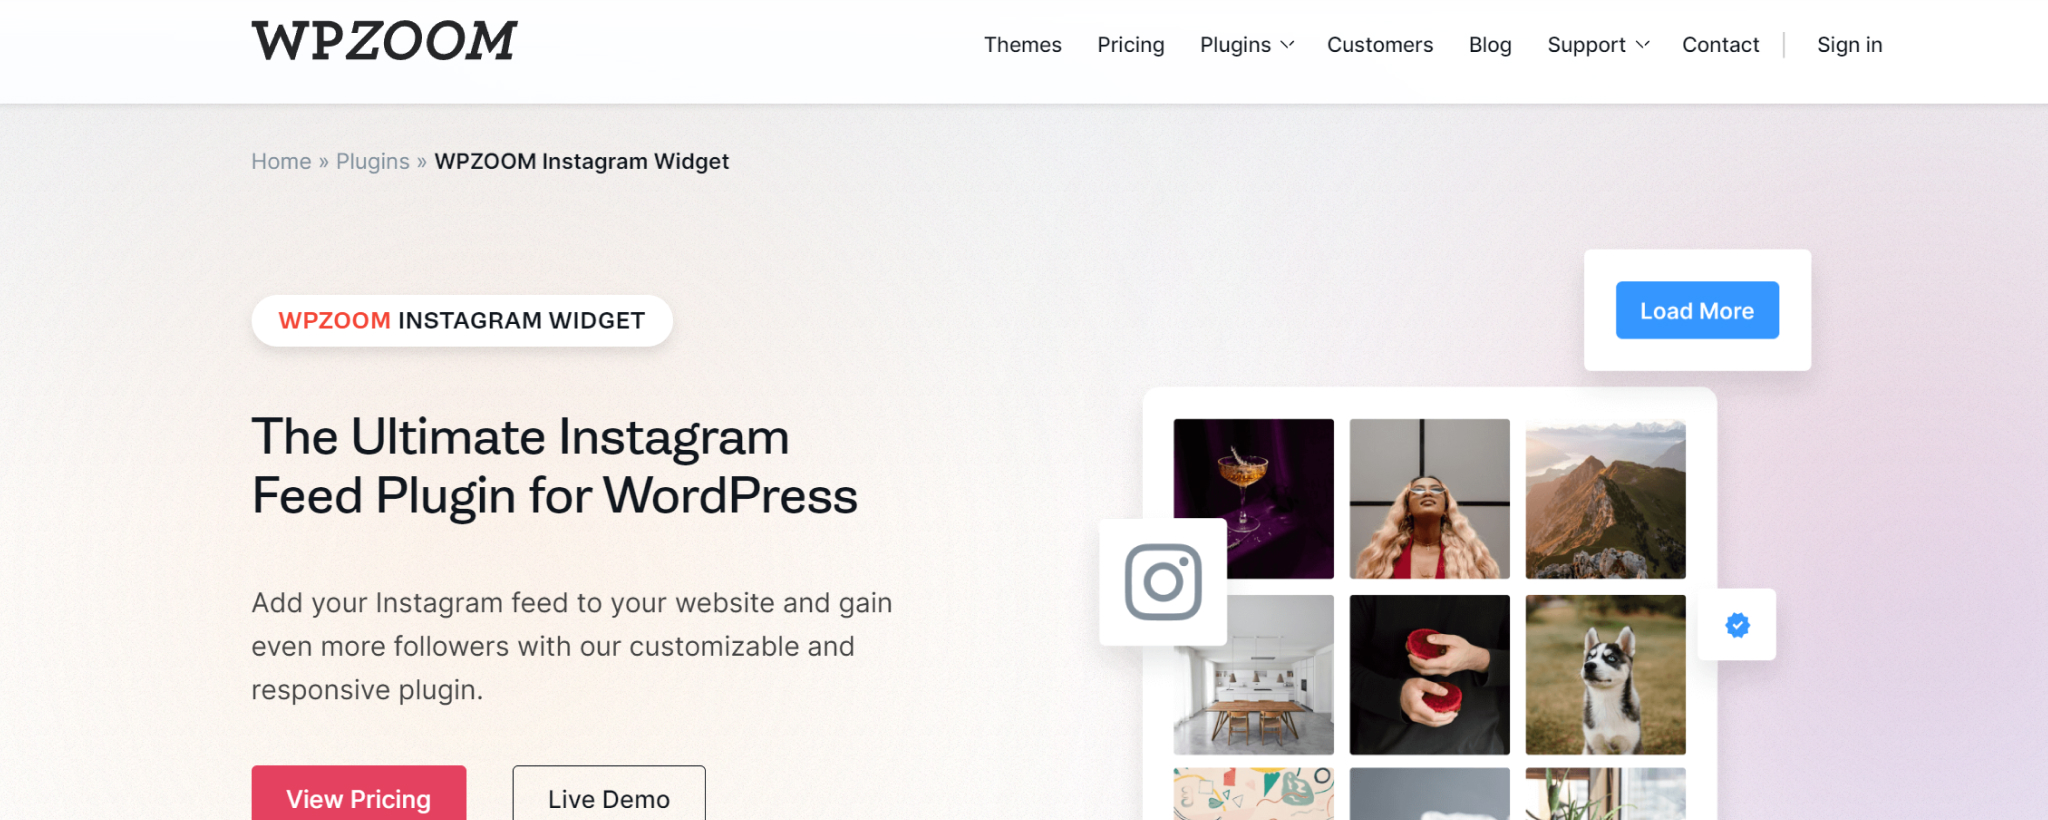Click the Instagram camera icon
Screen dimensions: 2048x820
click(x=1163, y=582)
